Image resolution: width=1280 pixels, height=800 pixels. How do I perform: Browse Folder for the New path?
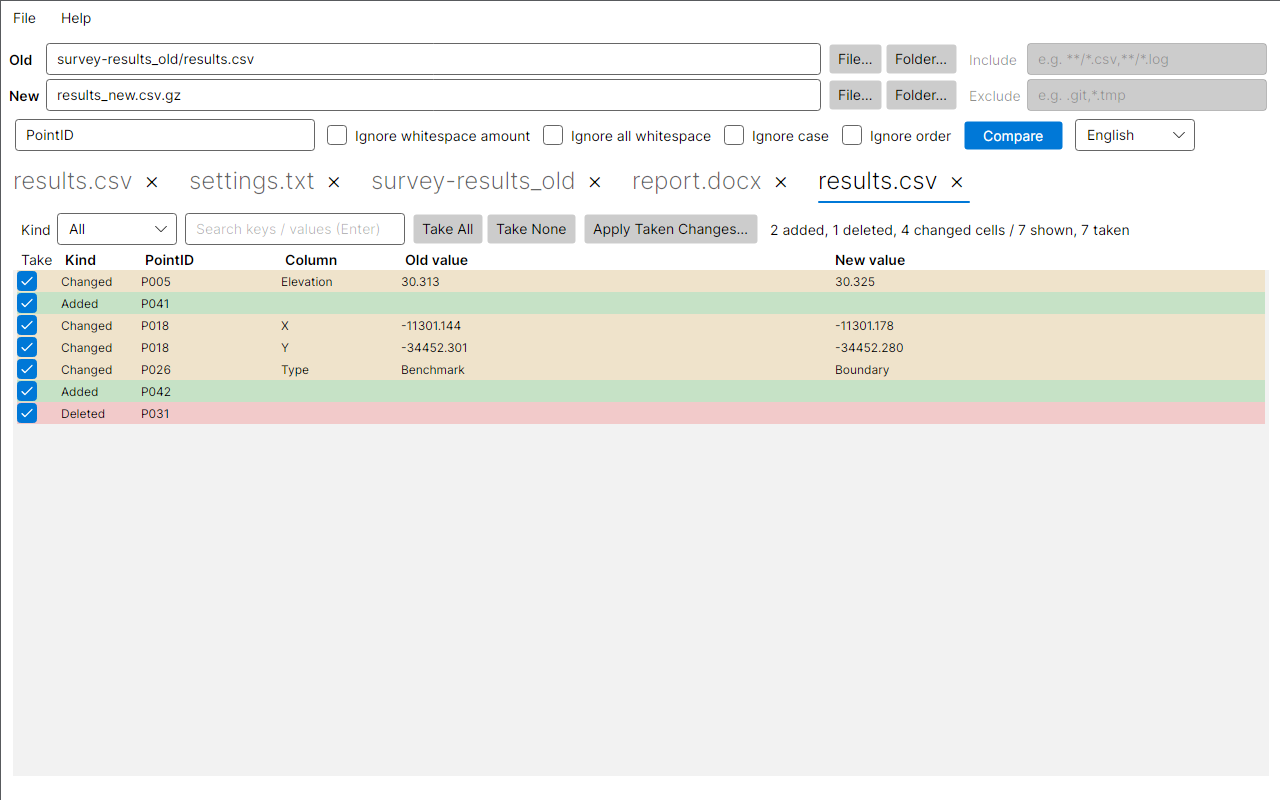pos(921,95)
